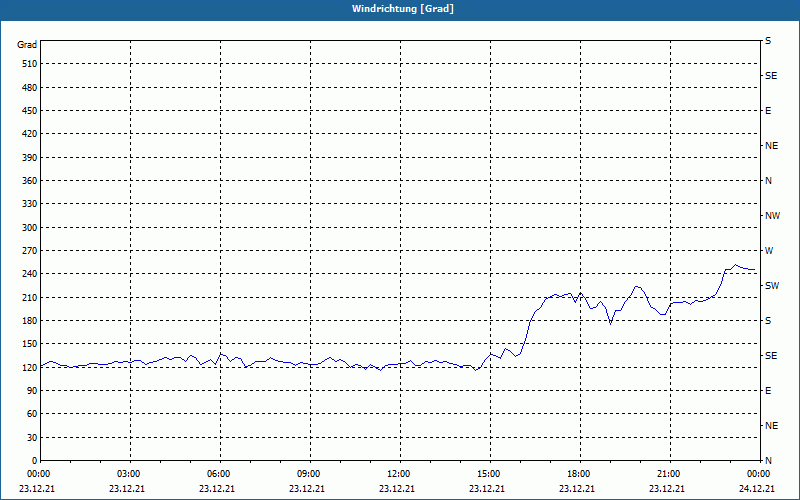Select the 270 y-axis value

(x=30, y=251)
